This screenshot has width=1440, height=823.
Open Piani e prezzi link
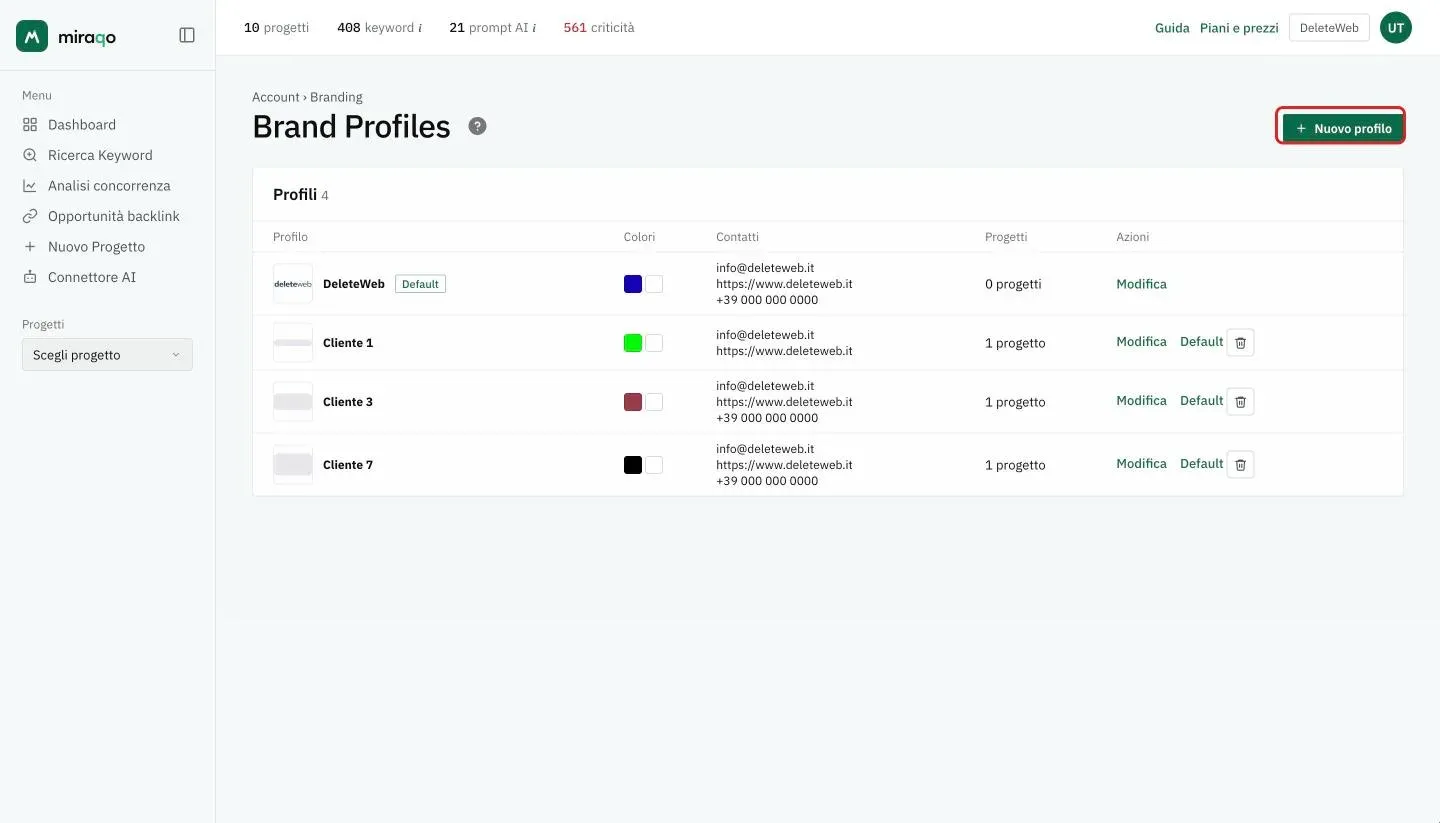tap(1239, 28)
